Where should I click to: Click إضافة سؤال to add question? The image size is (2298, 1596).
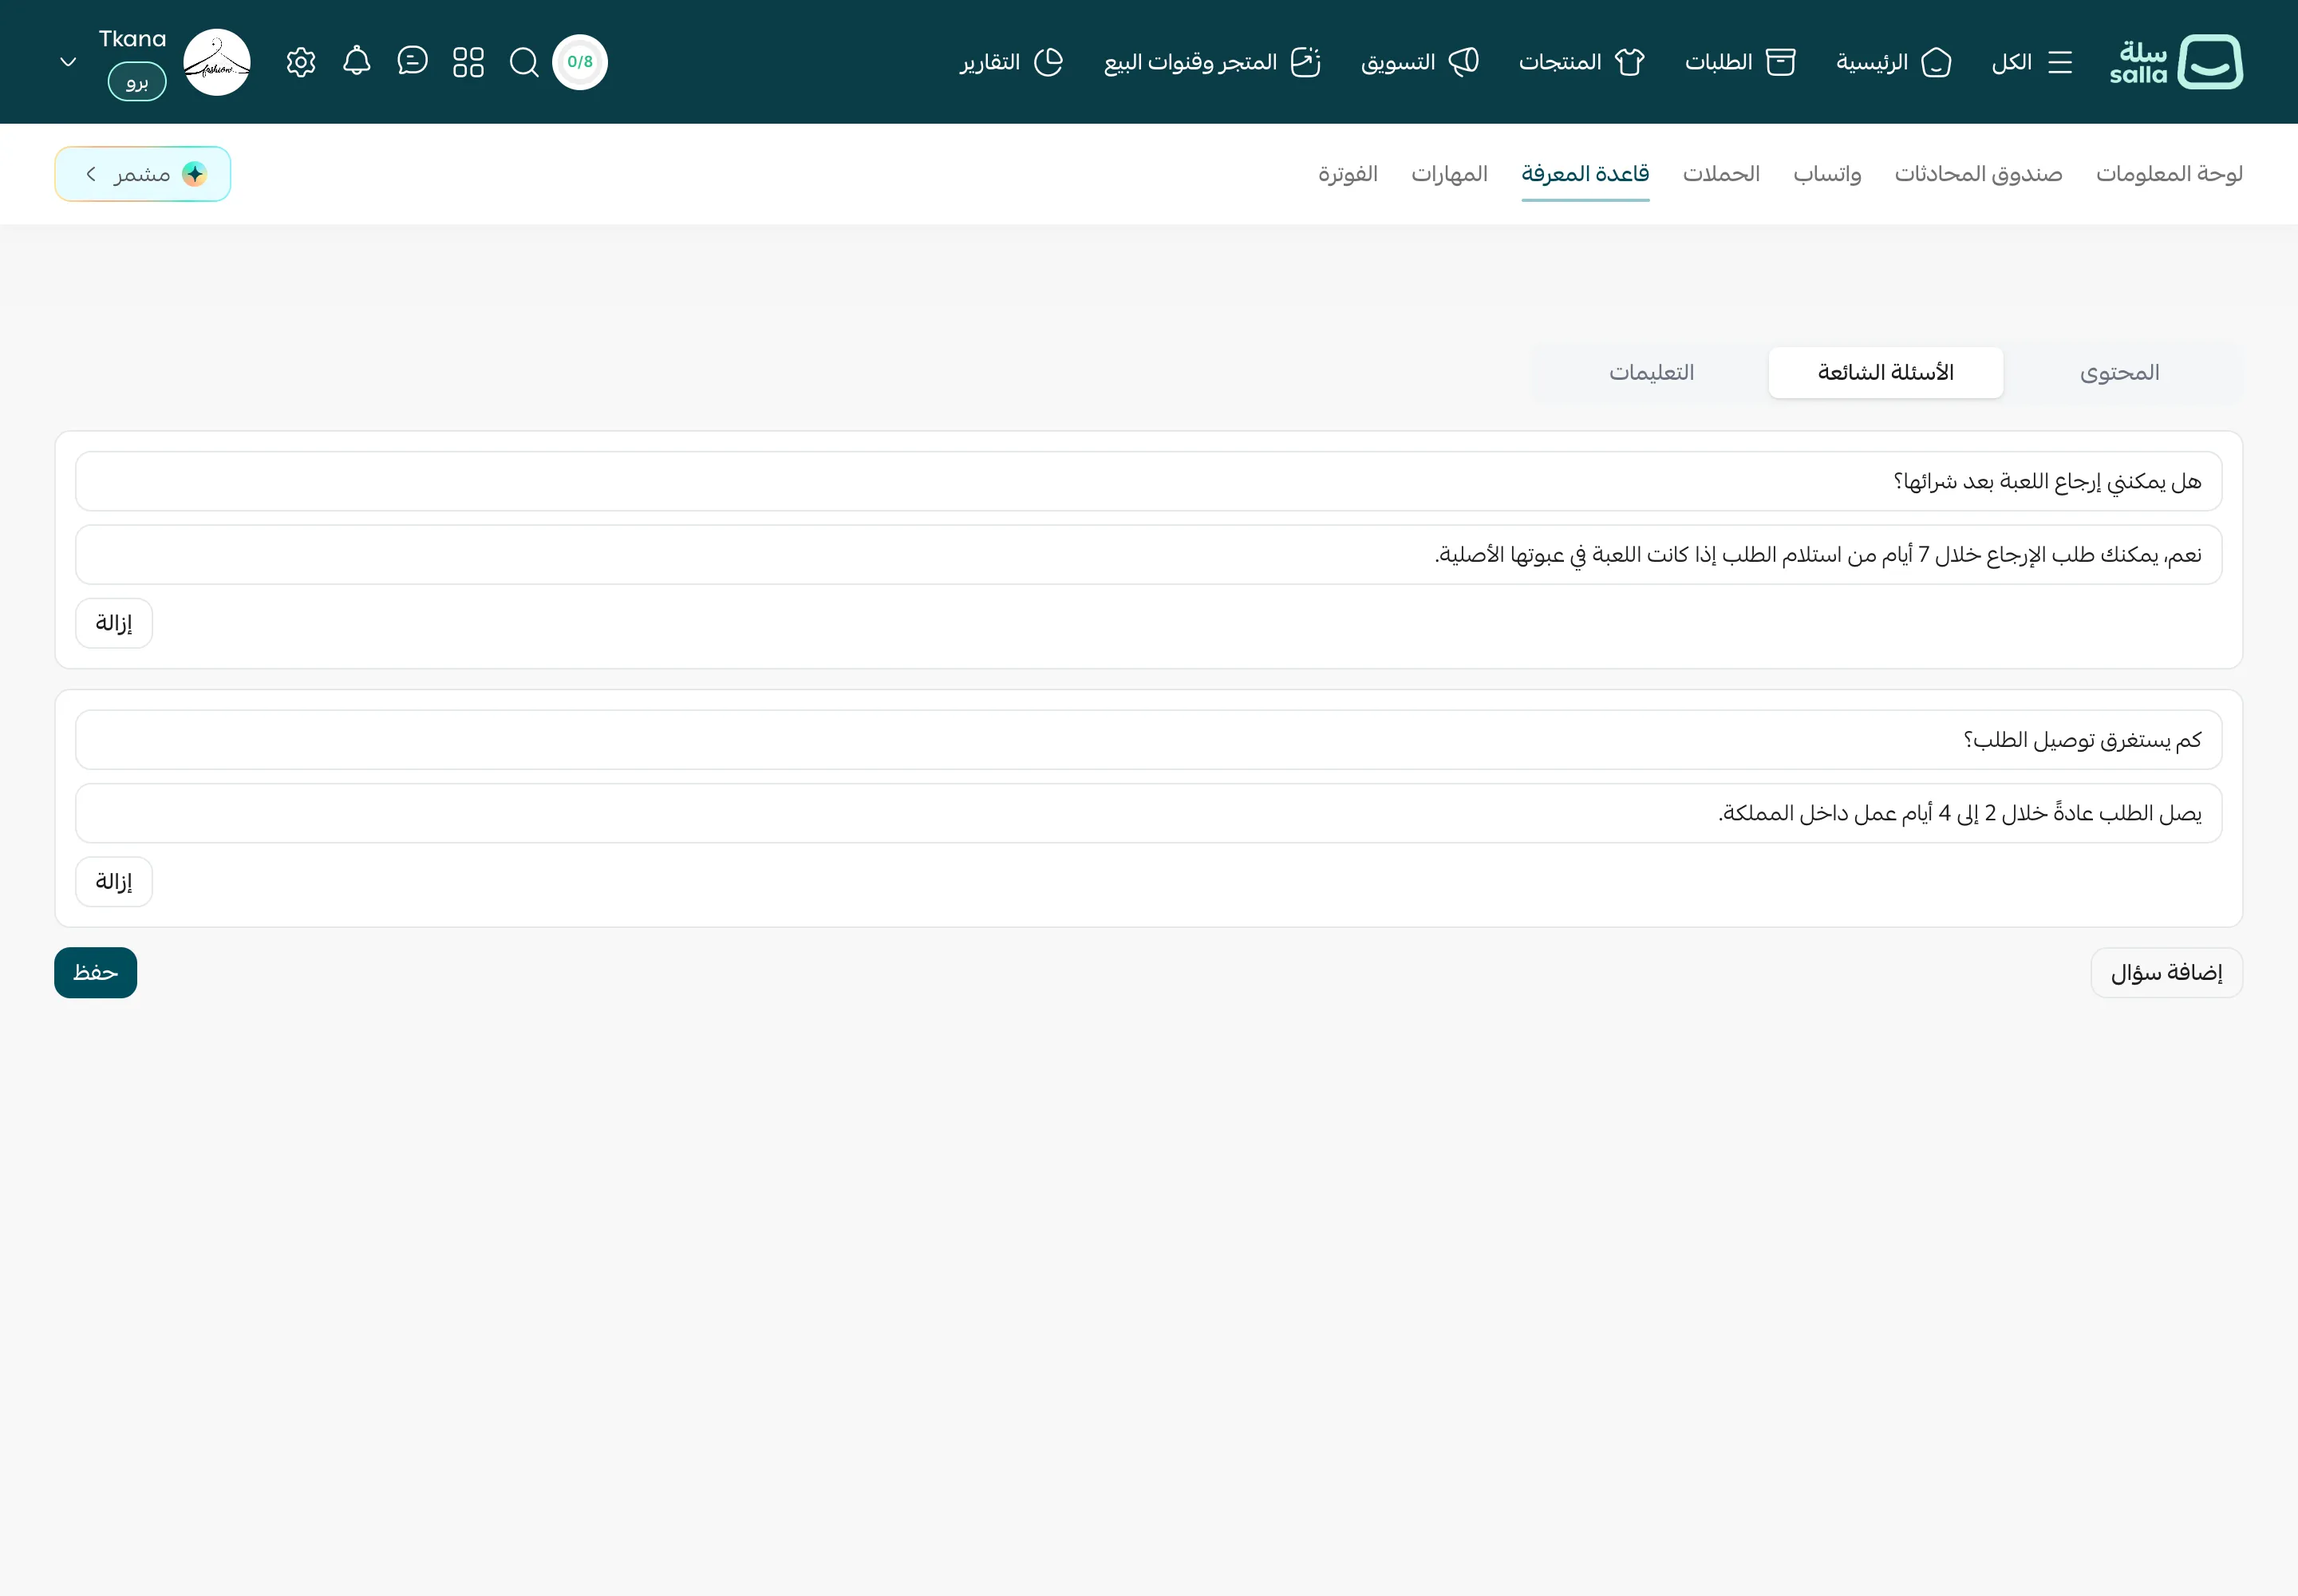[x=2166, y=973]
